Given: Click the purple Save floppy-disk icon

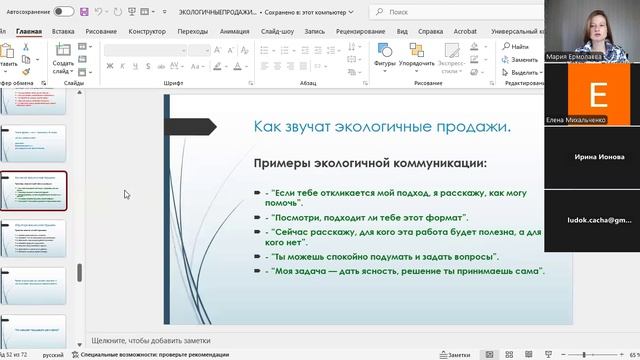Looking at the screenshot, I should coord(84,11).
